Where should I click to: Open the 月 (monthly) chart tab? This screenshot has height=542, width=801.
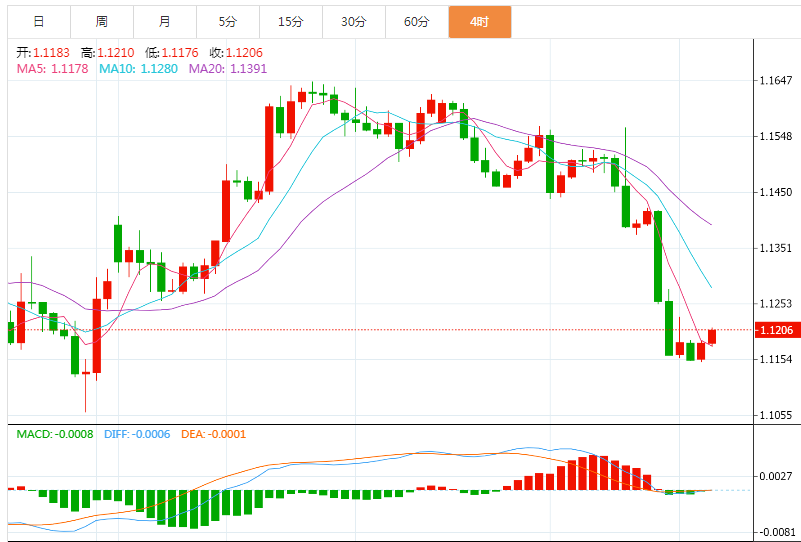click(165, 21)
